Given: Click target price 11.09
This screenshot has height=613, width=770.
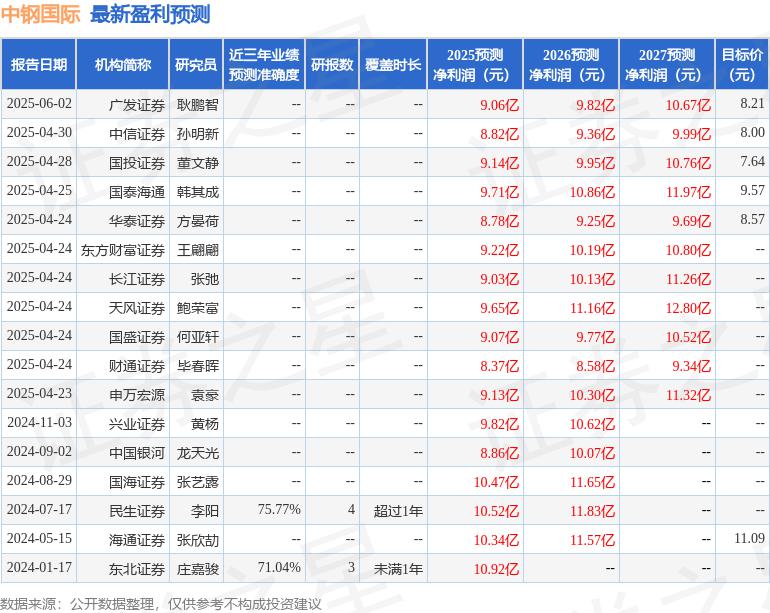Looking at the screenshot, I should click(x=749, y=538).
